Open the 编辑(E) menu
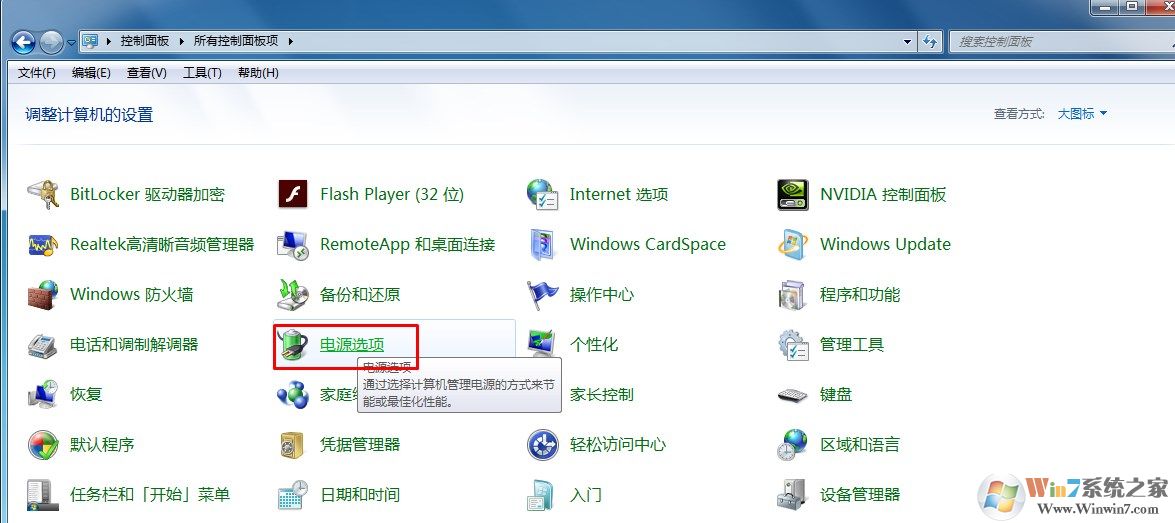 tap(91, 73)
